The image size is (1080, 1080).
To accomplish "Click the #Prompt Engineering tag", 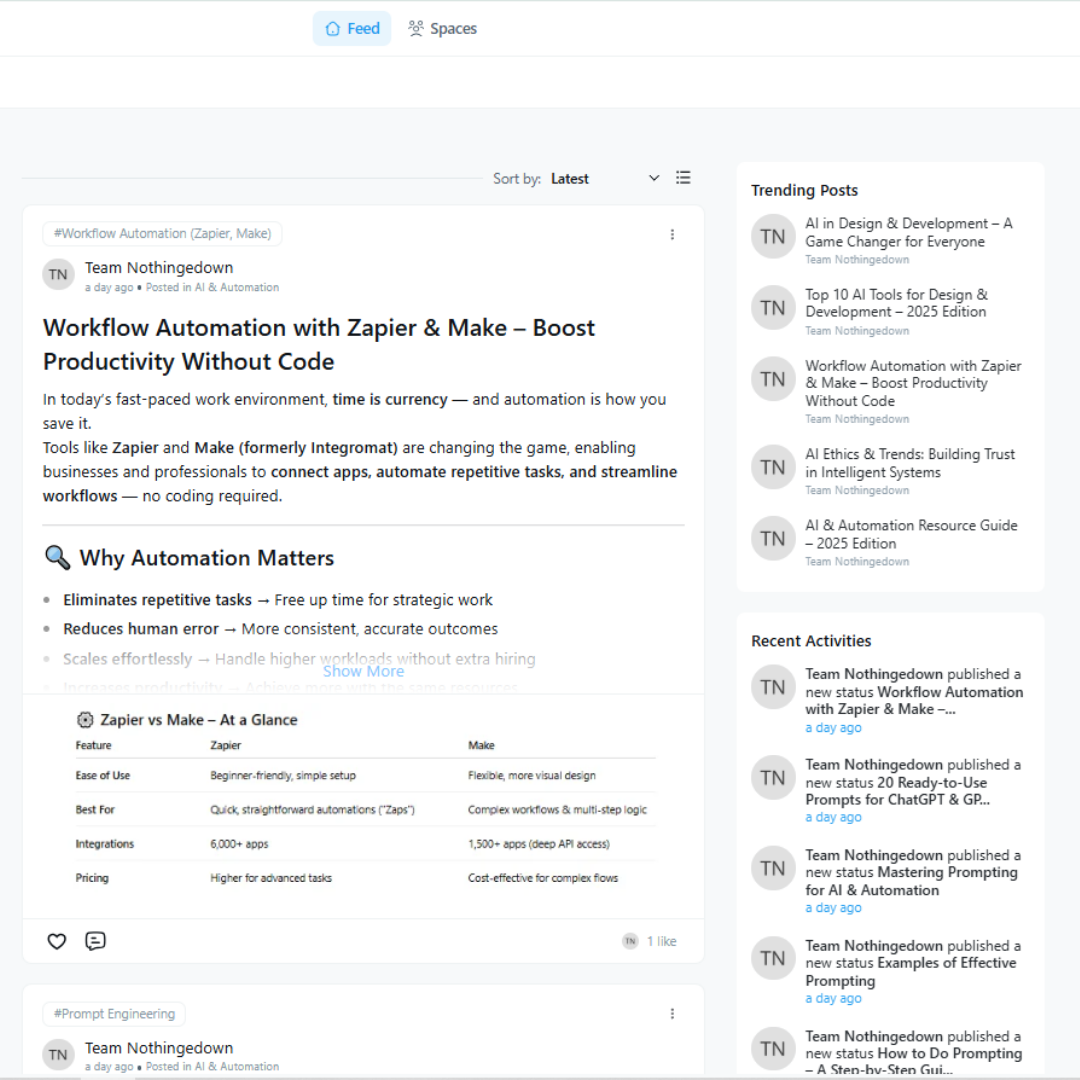I will point(114,1014).
